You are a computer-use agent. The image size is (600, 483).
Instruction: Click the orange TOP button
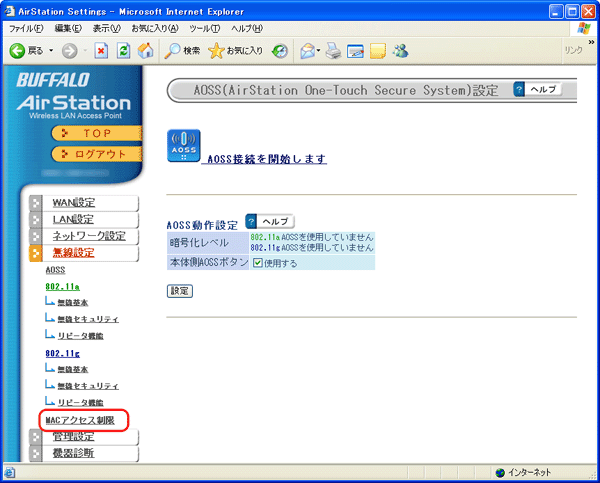97,132
